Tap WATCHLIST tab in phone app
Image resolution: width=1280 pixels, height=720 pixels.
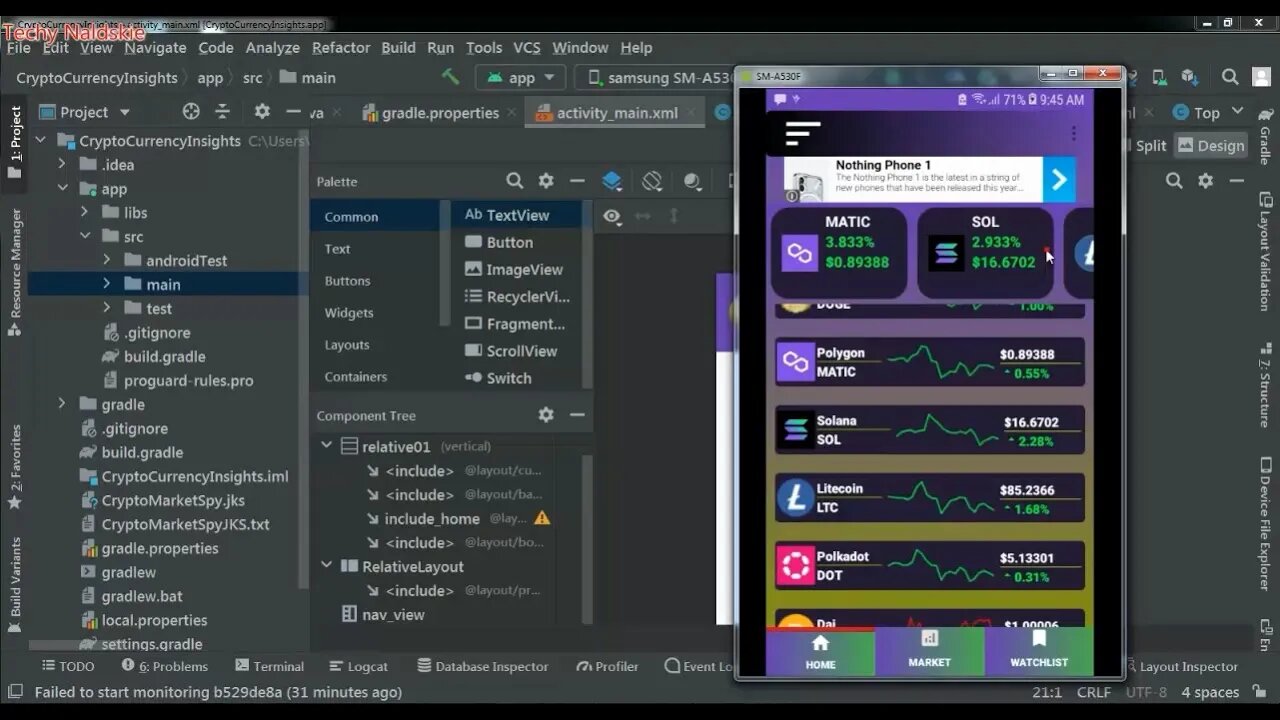tap(1039, 650)
